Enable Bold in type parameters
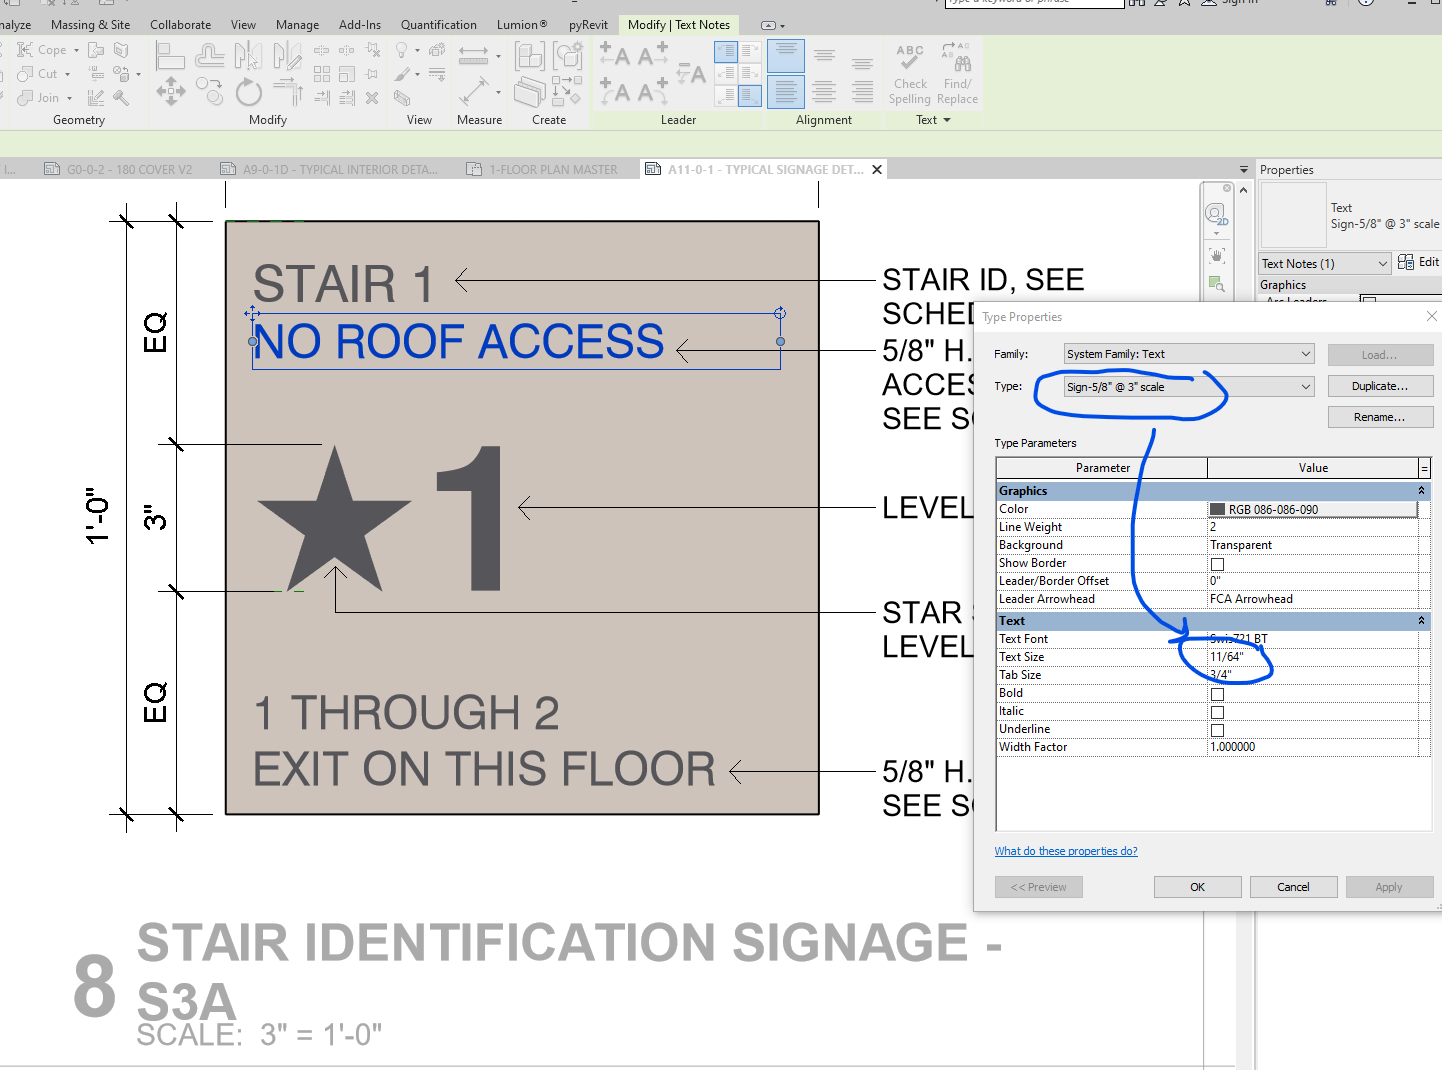This screenshot has width=1442, height=1070. 1217,694
